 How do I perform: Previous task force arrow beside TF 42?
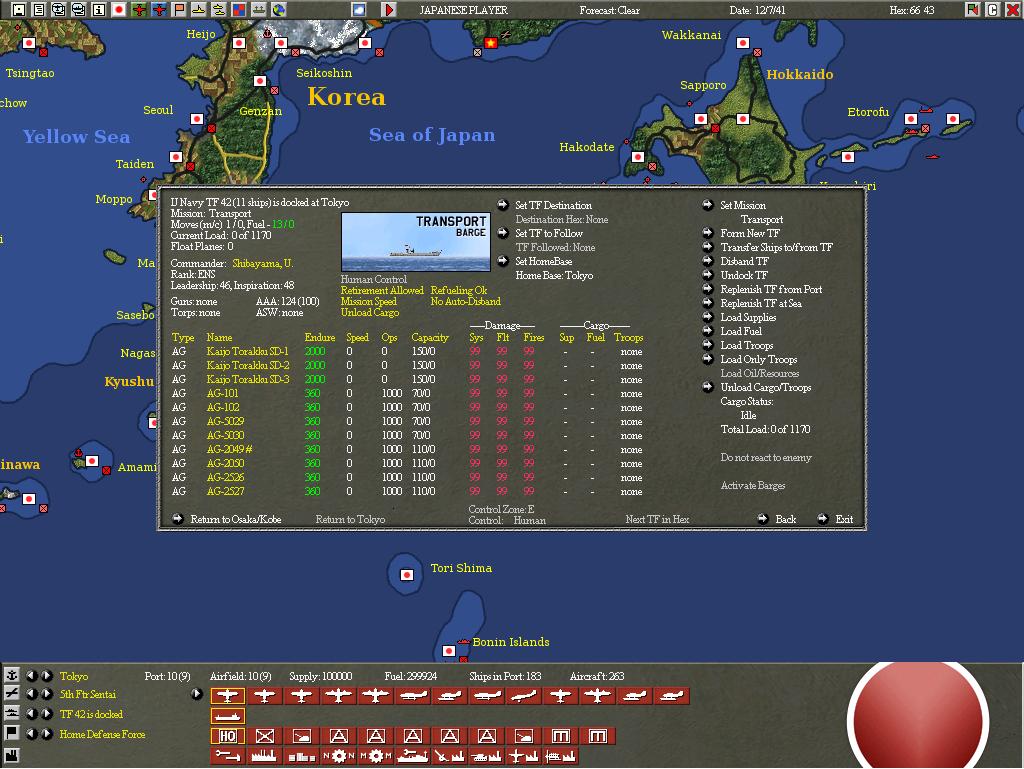31,714
